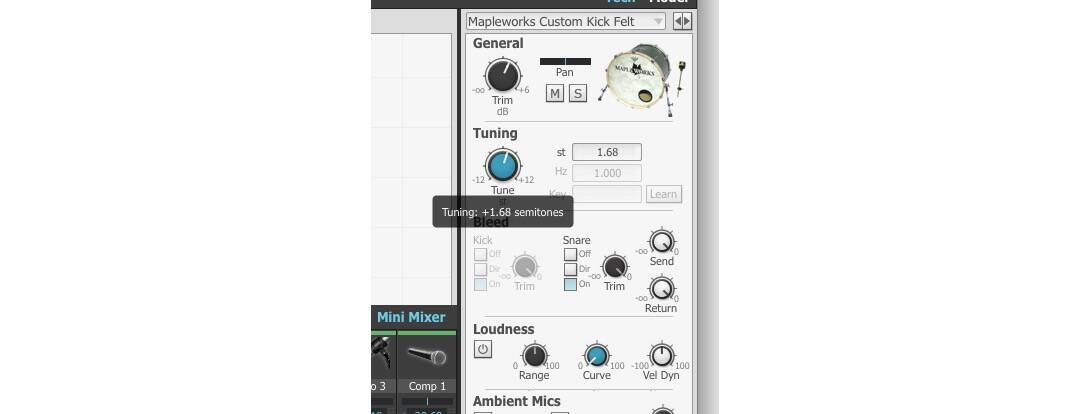This screenshot has height=414, width=1090.
Task: Click the blue Loudness Curve knob
Action: [x=596, y=356]
